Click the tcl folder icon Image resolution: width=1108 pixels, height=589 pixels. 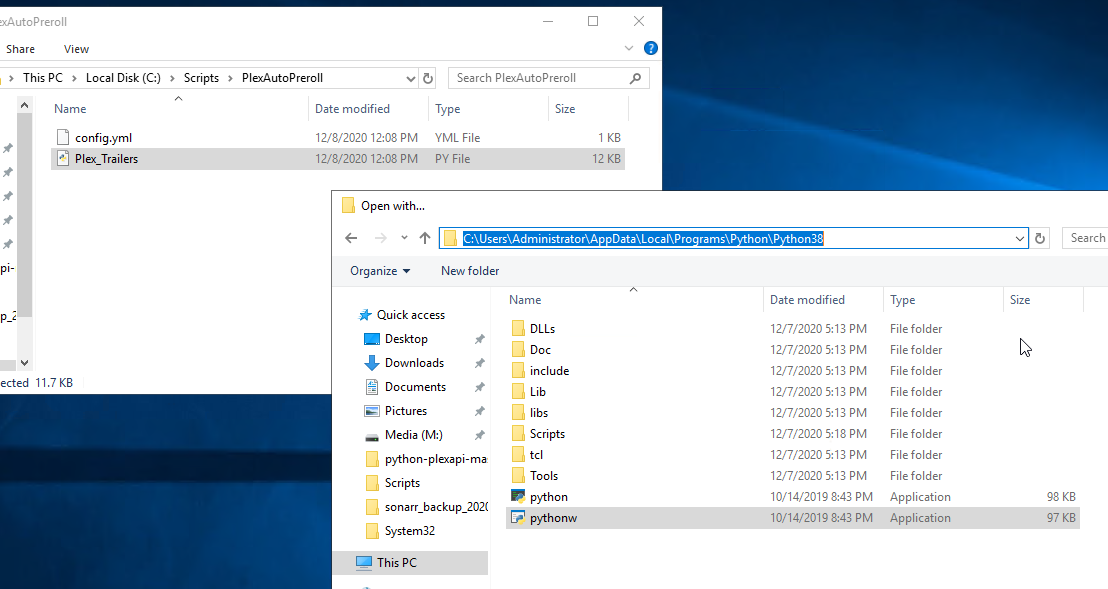tap(518, 454)
